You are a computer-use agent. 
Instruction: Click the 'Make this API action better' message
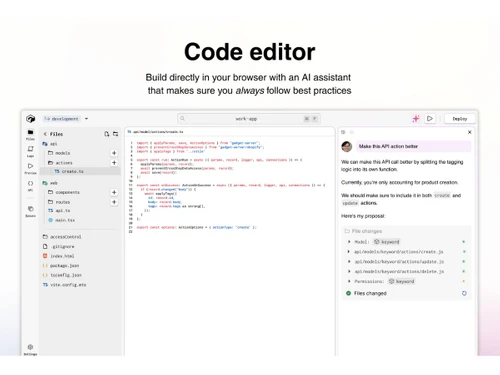point(413,146)
